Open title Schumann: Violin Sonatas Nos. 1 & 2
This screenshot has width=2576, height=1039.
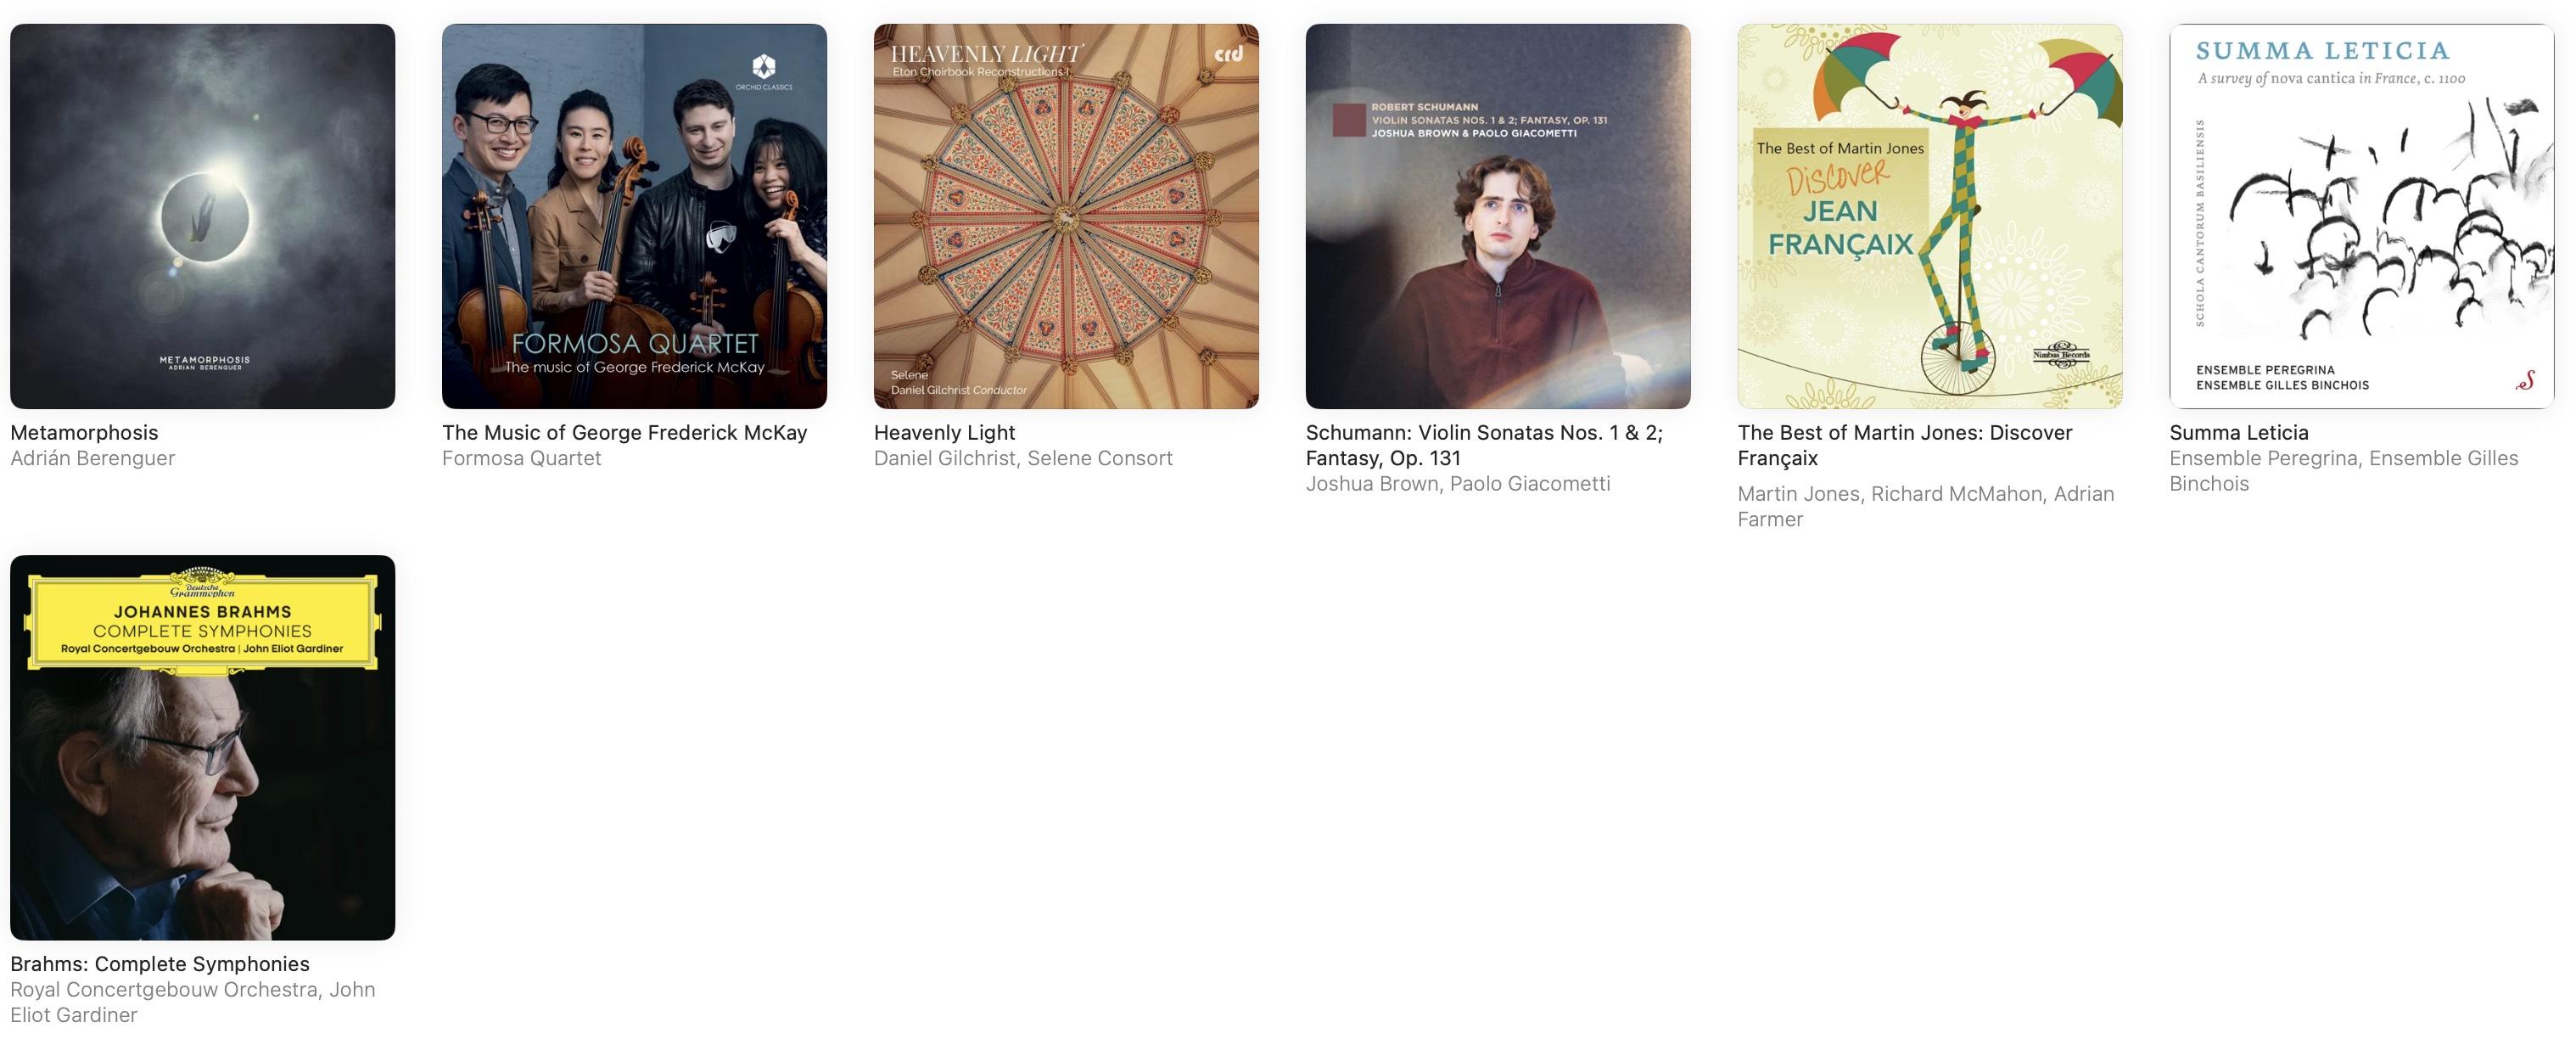[1484, 445]
